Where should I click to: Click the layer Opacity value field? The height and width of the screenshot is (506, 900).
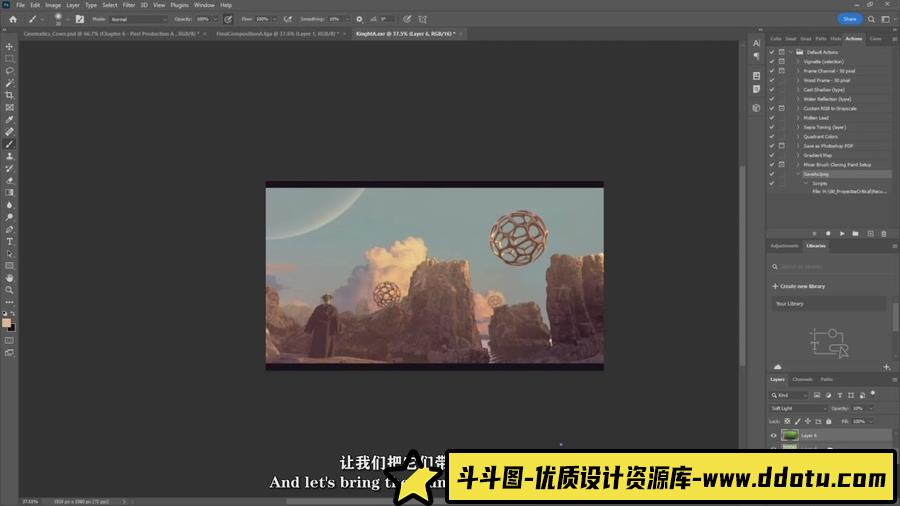859,408
